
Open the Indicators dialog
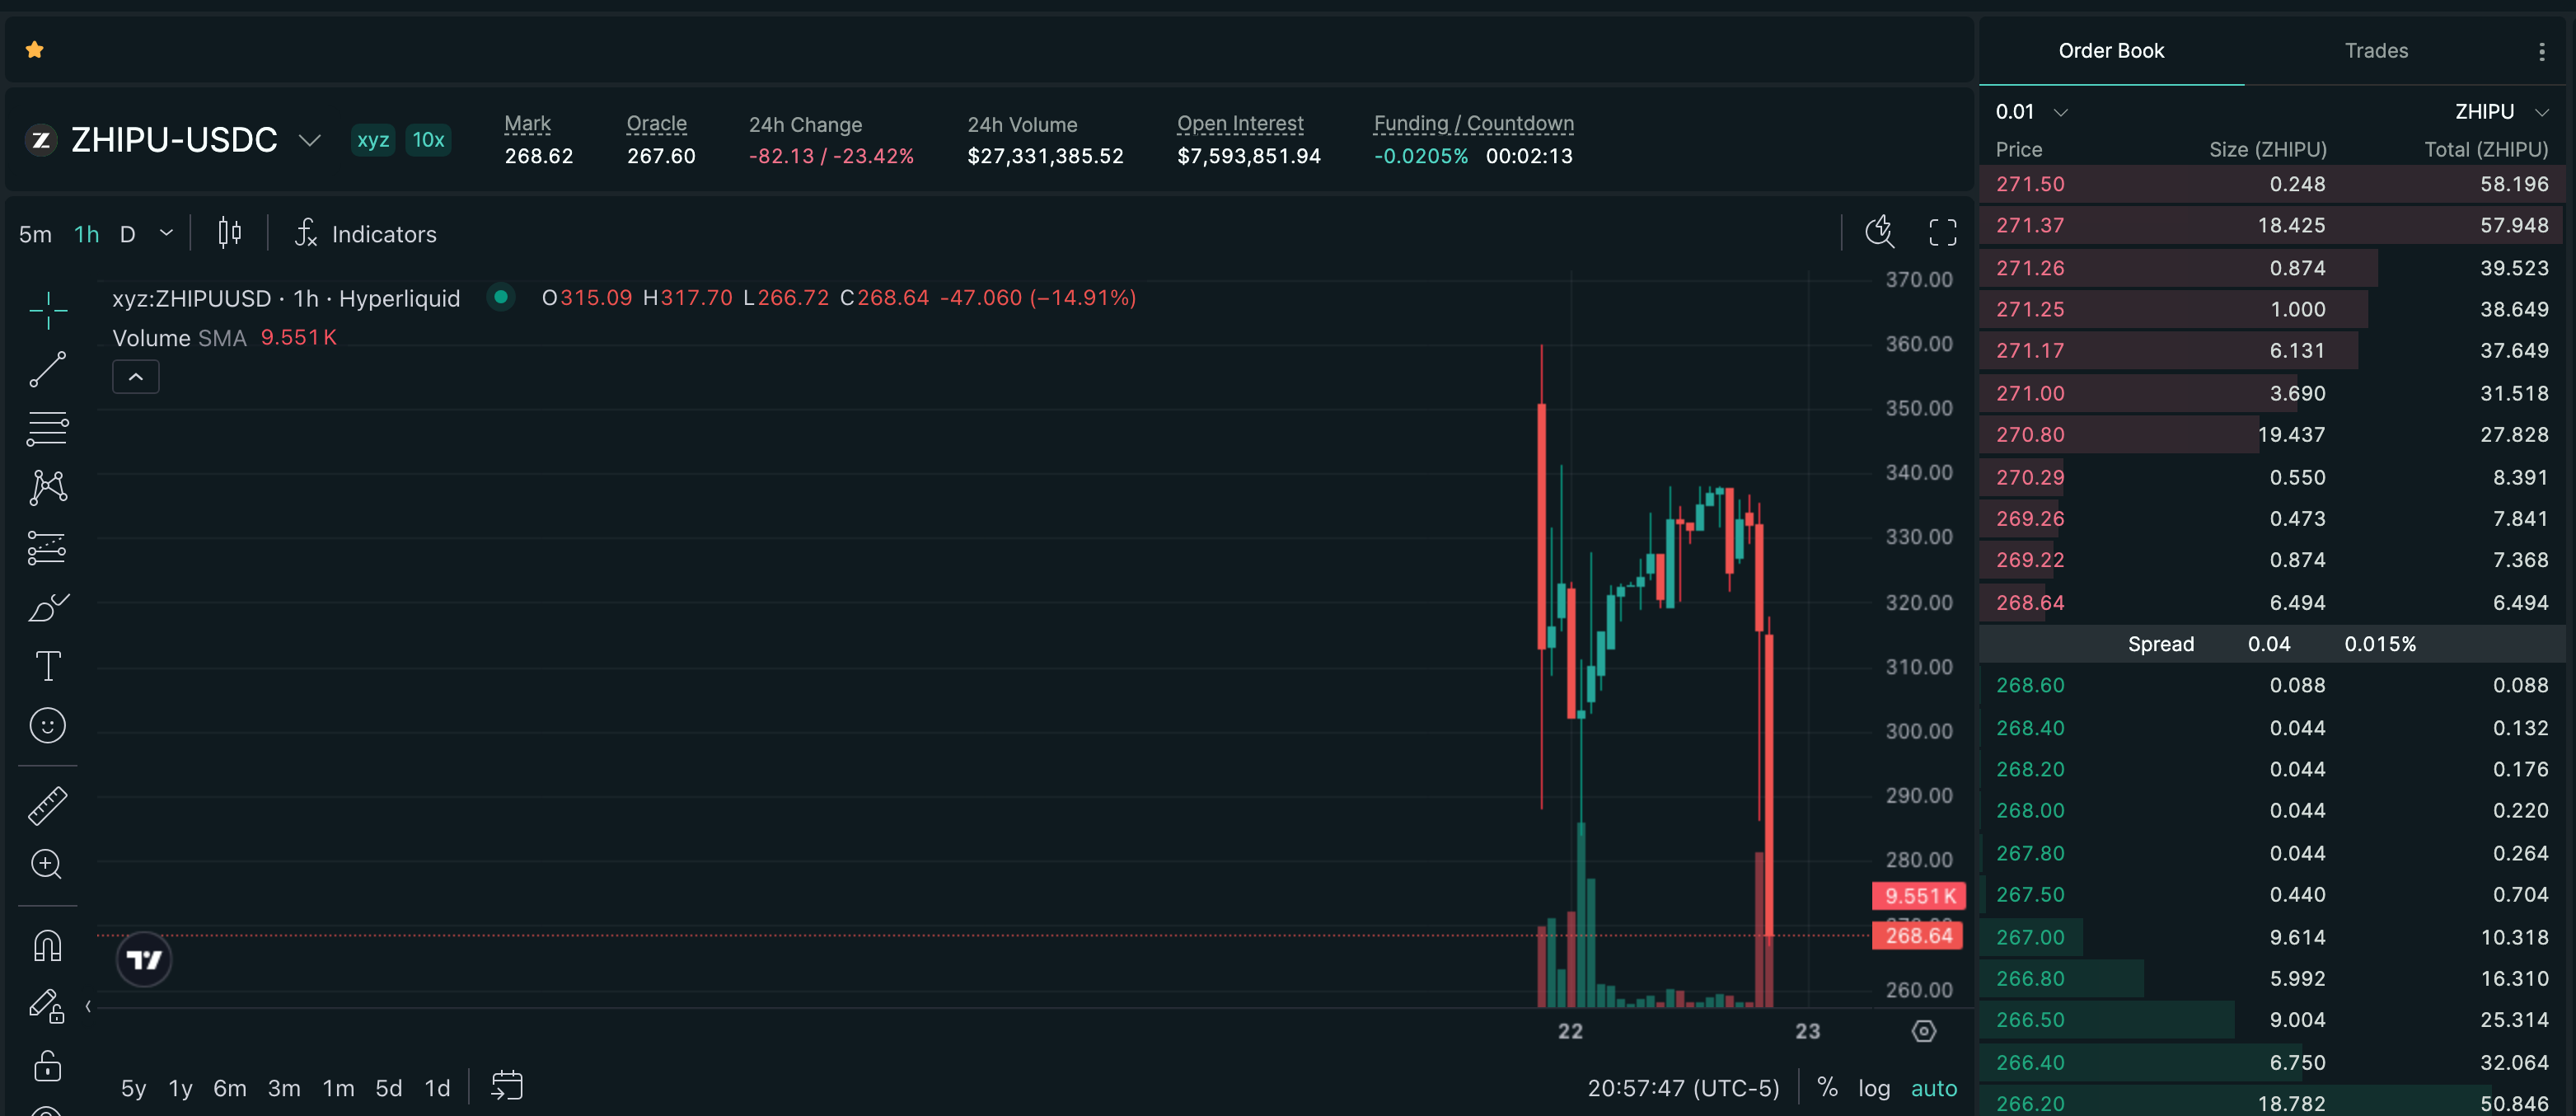coord(366,234)
